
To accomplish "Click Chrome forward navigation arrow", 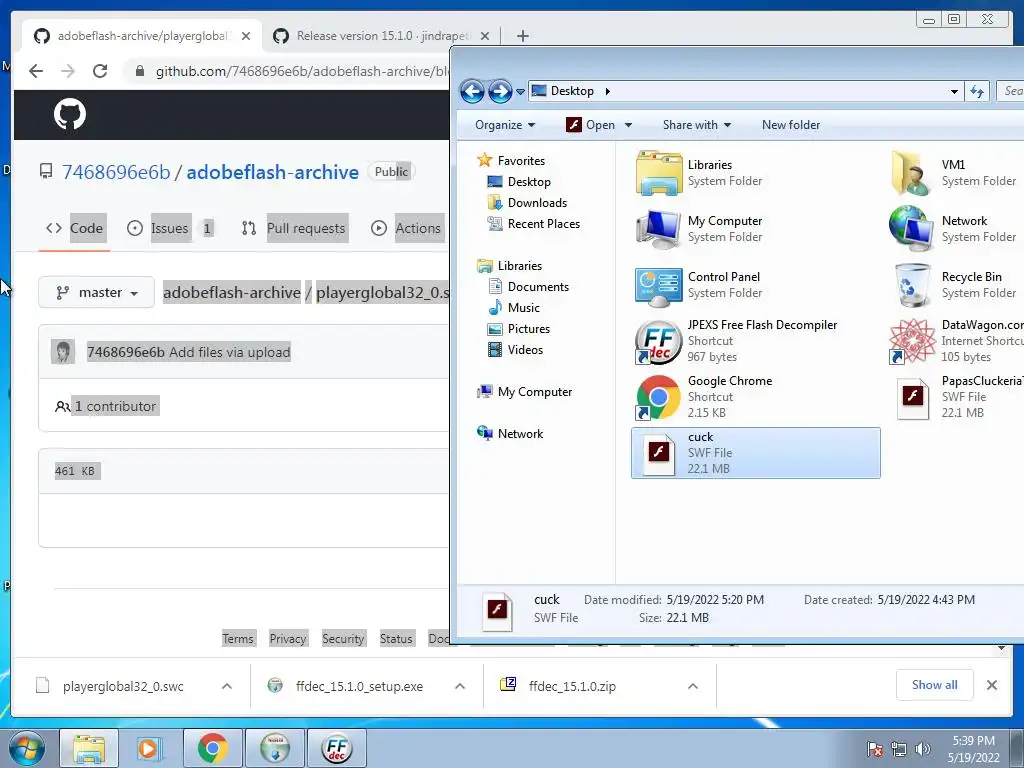I will (x=68, y=71).
